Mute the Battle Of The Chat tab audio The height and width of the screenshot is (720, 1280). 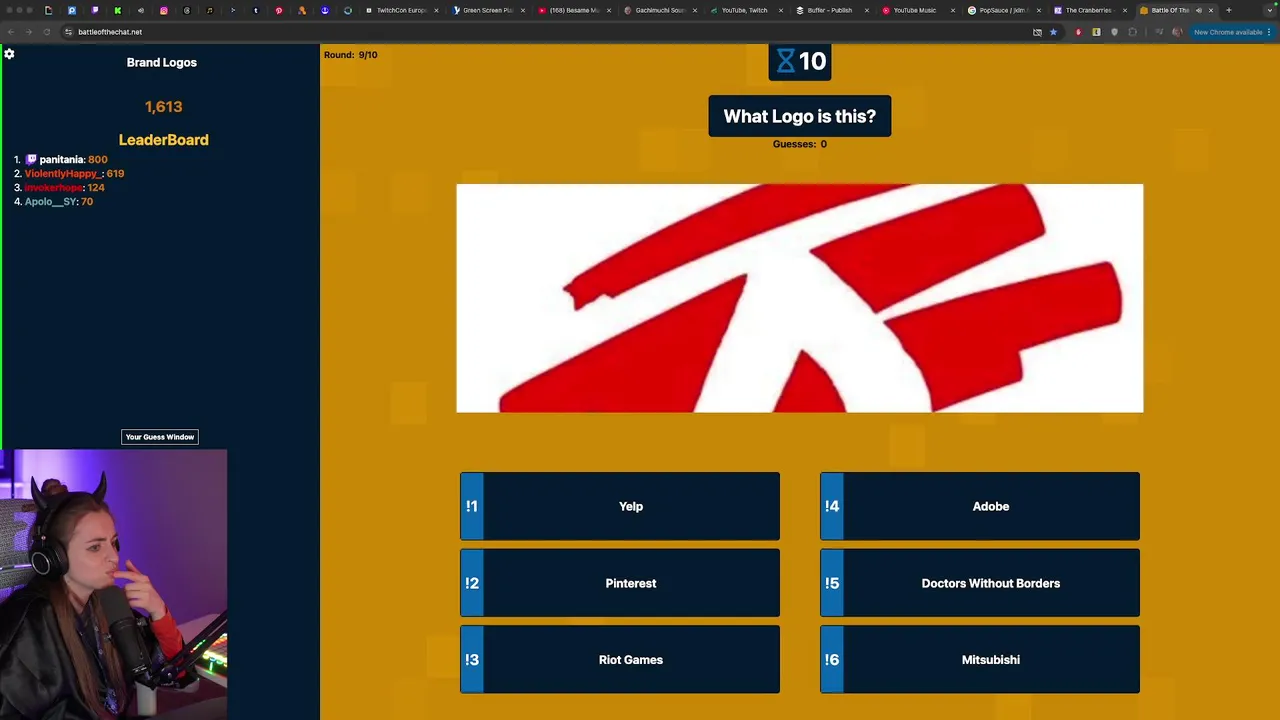click(x=1198, y=10)
